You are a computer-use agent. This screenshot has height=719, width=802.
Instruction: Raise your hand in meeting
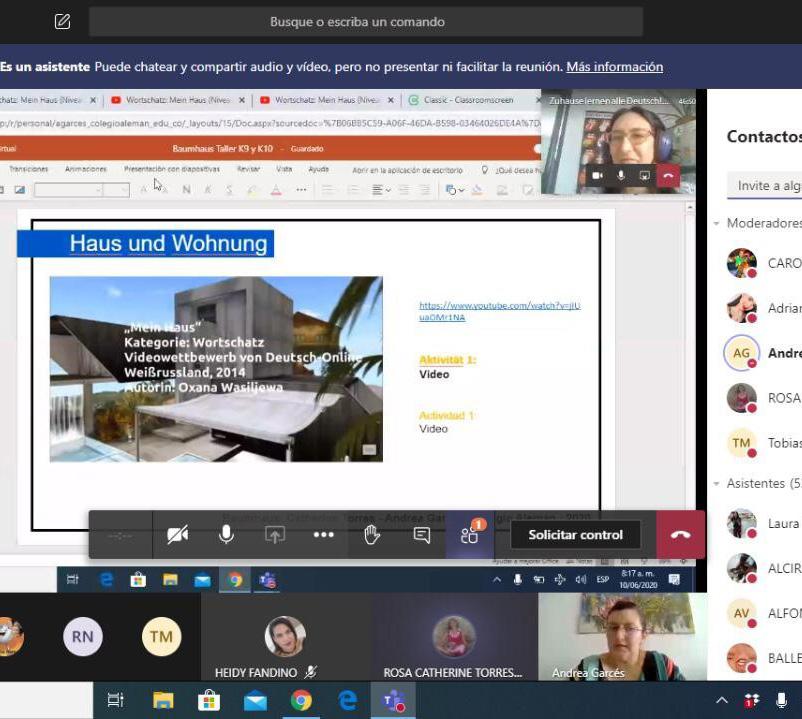[x=372, y=535]
